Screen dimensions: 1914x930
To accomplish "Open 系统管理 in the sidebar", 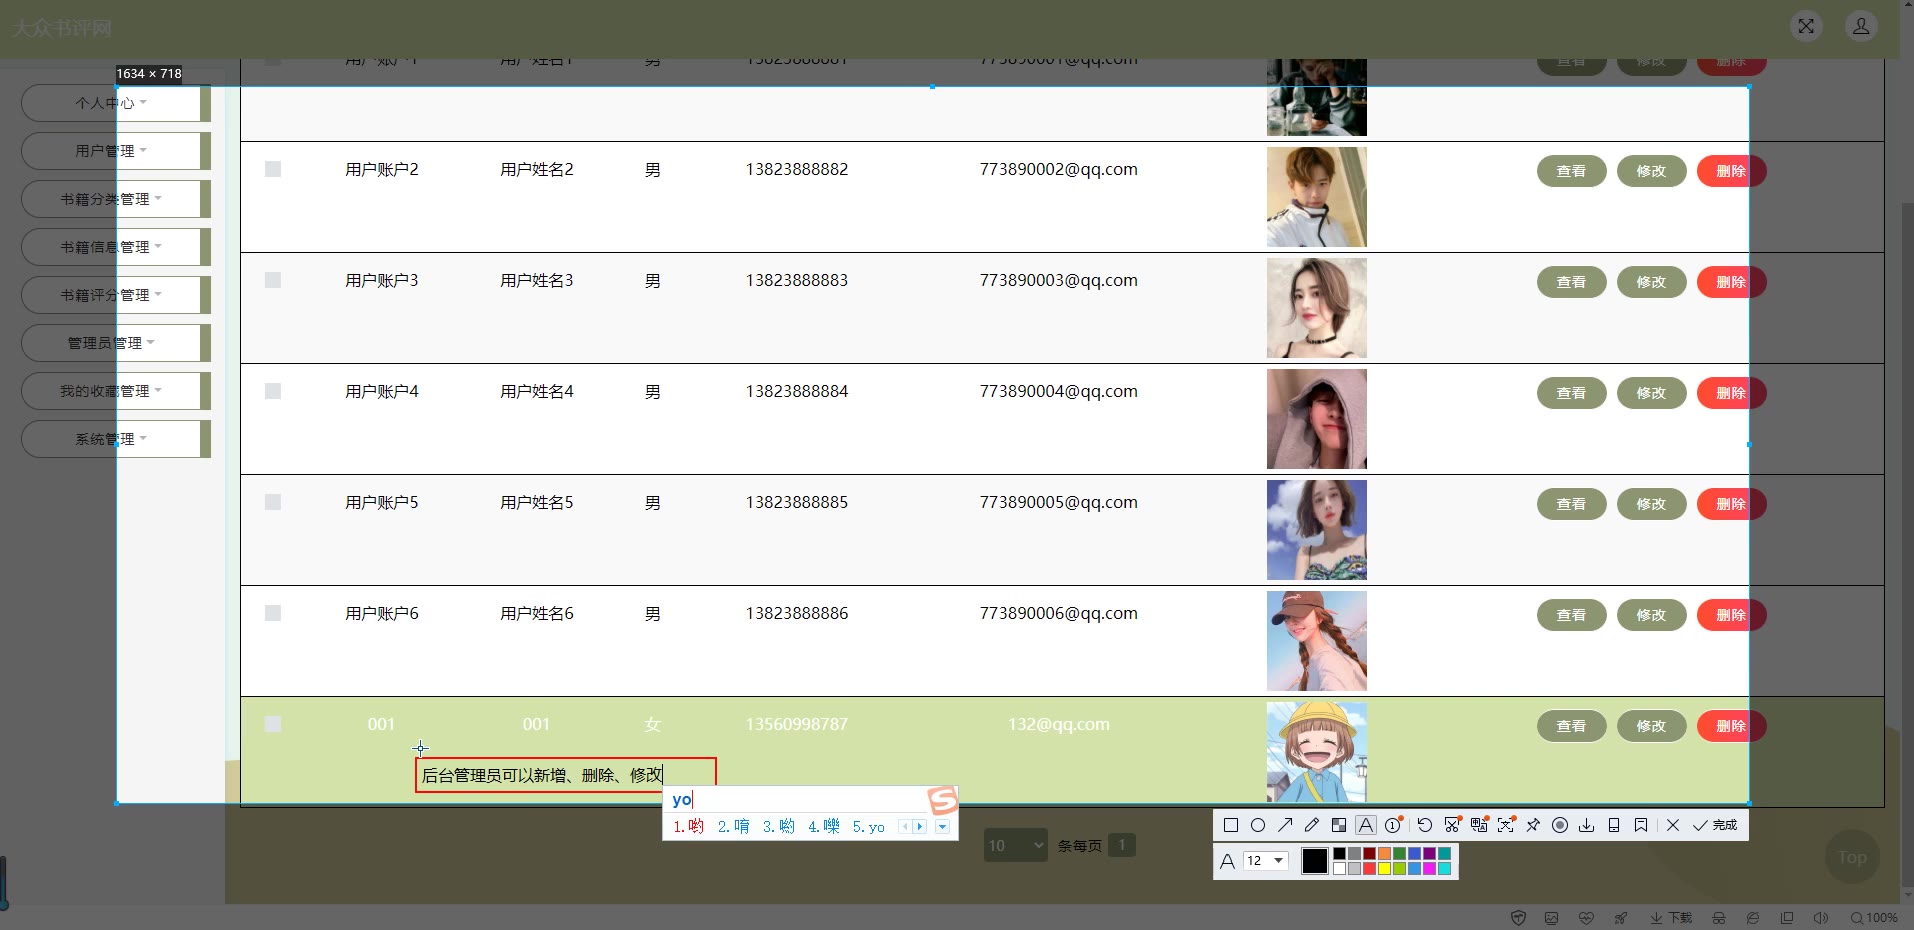I will click(110, 439).
